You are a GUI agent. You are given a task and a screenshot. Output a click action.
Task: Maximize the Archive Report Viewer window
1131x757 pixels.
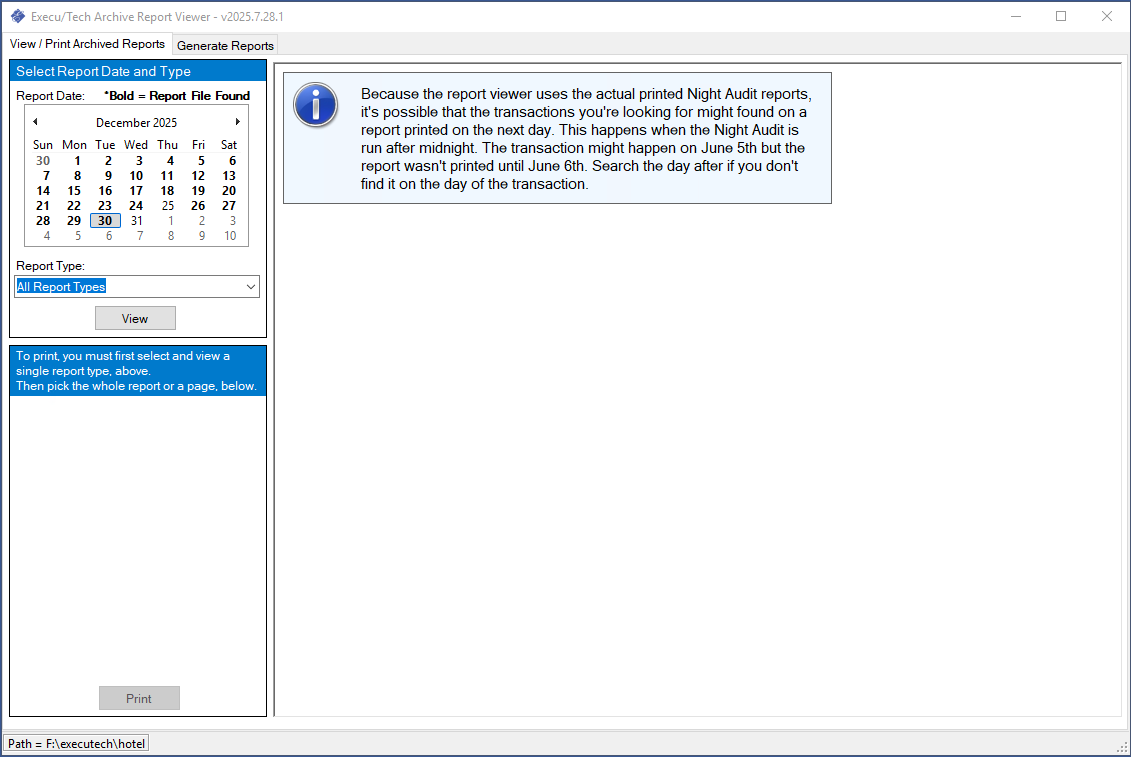1061,16
